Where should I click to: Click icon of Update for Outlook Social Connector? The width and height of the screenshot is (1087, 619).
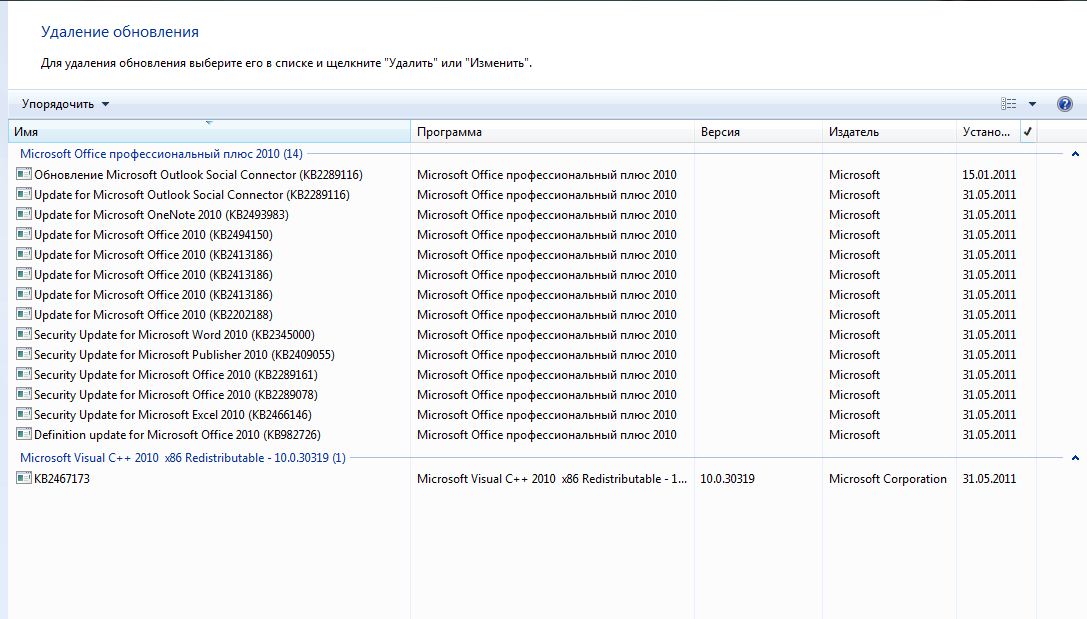24,195
